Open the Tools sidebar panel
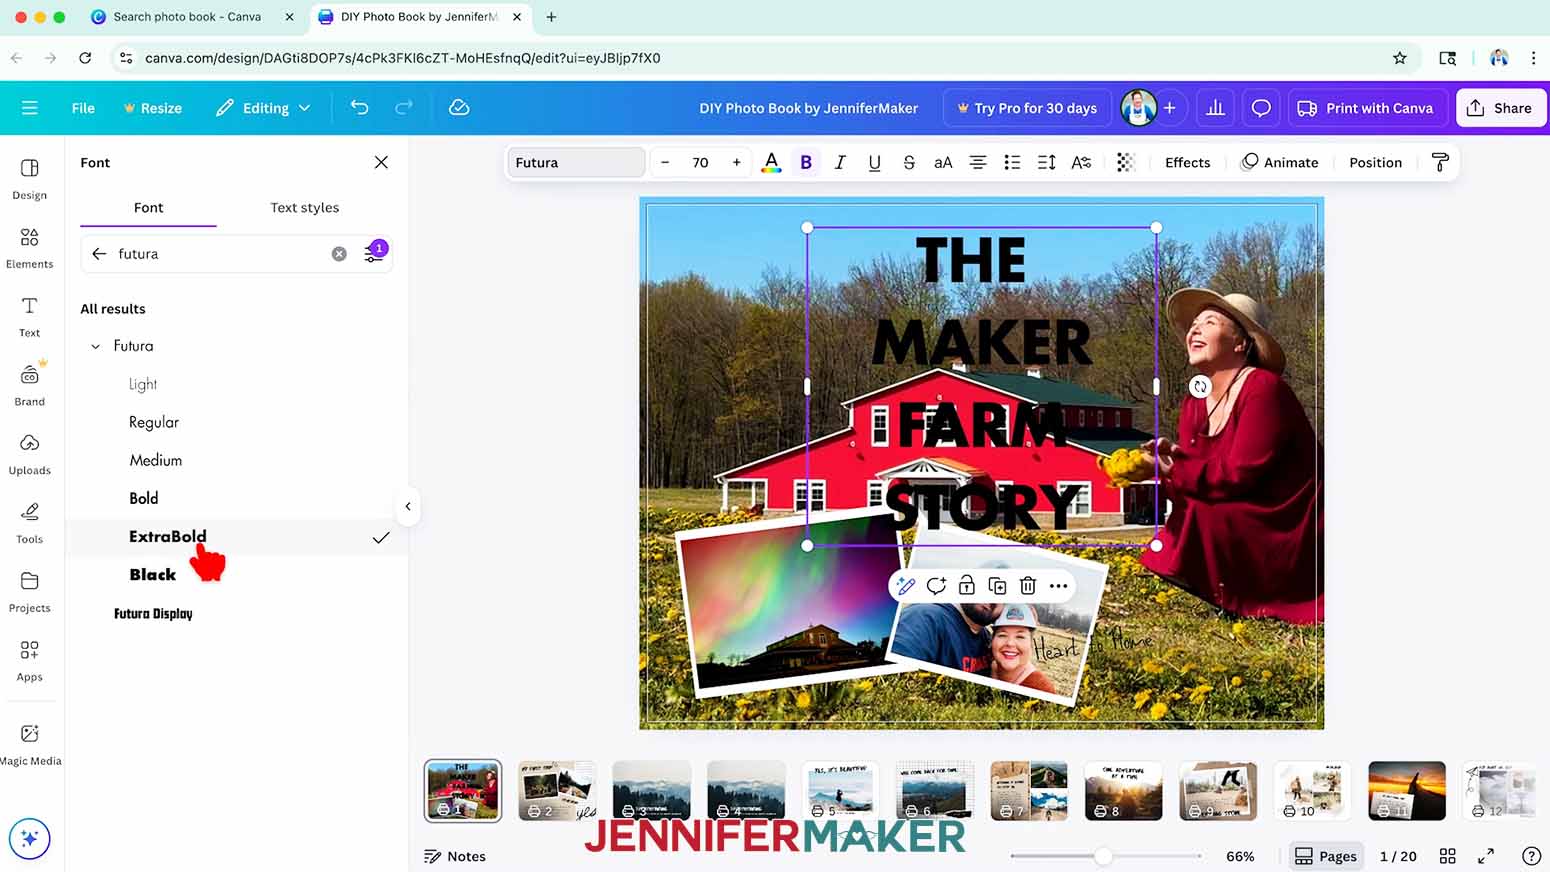 coord(30,524)
